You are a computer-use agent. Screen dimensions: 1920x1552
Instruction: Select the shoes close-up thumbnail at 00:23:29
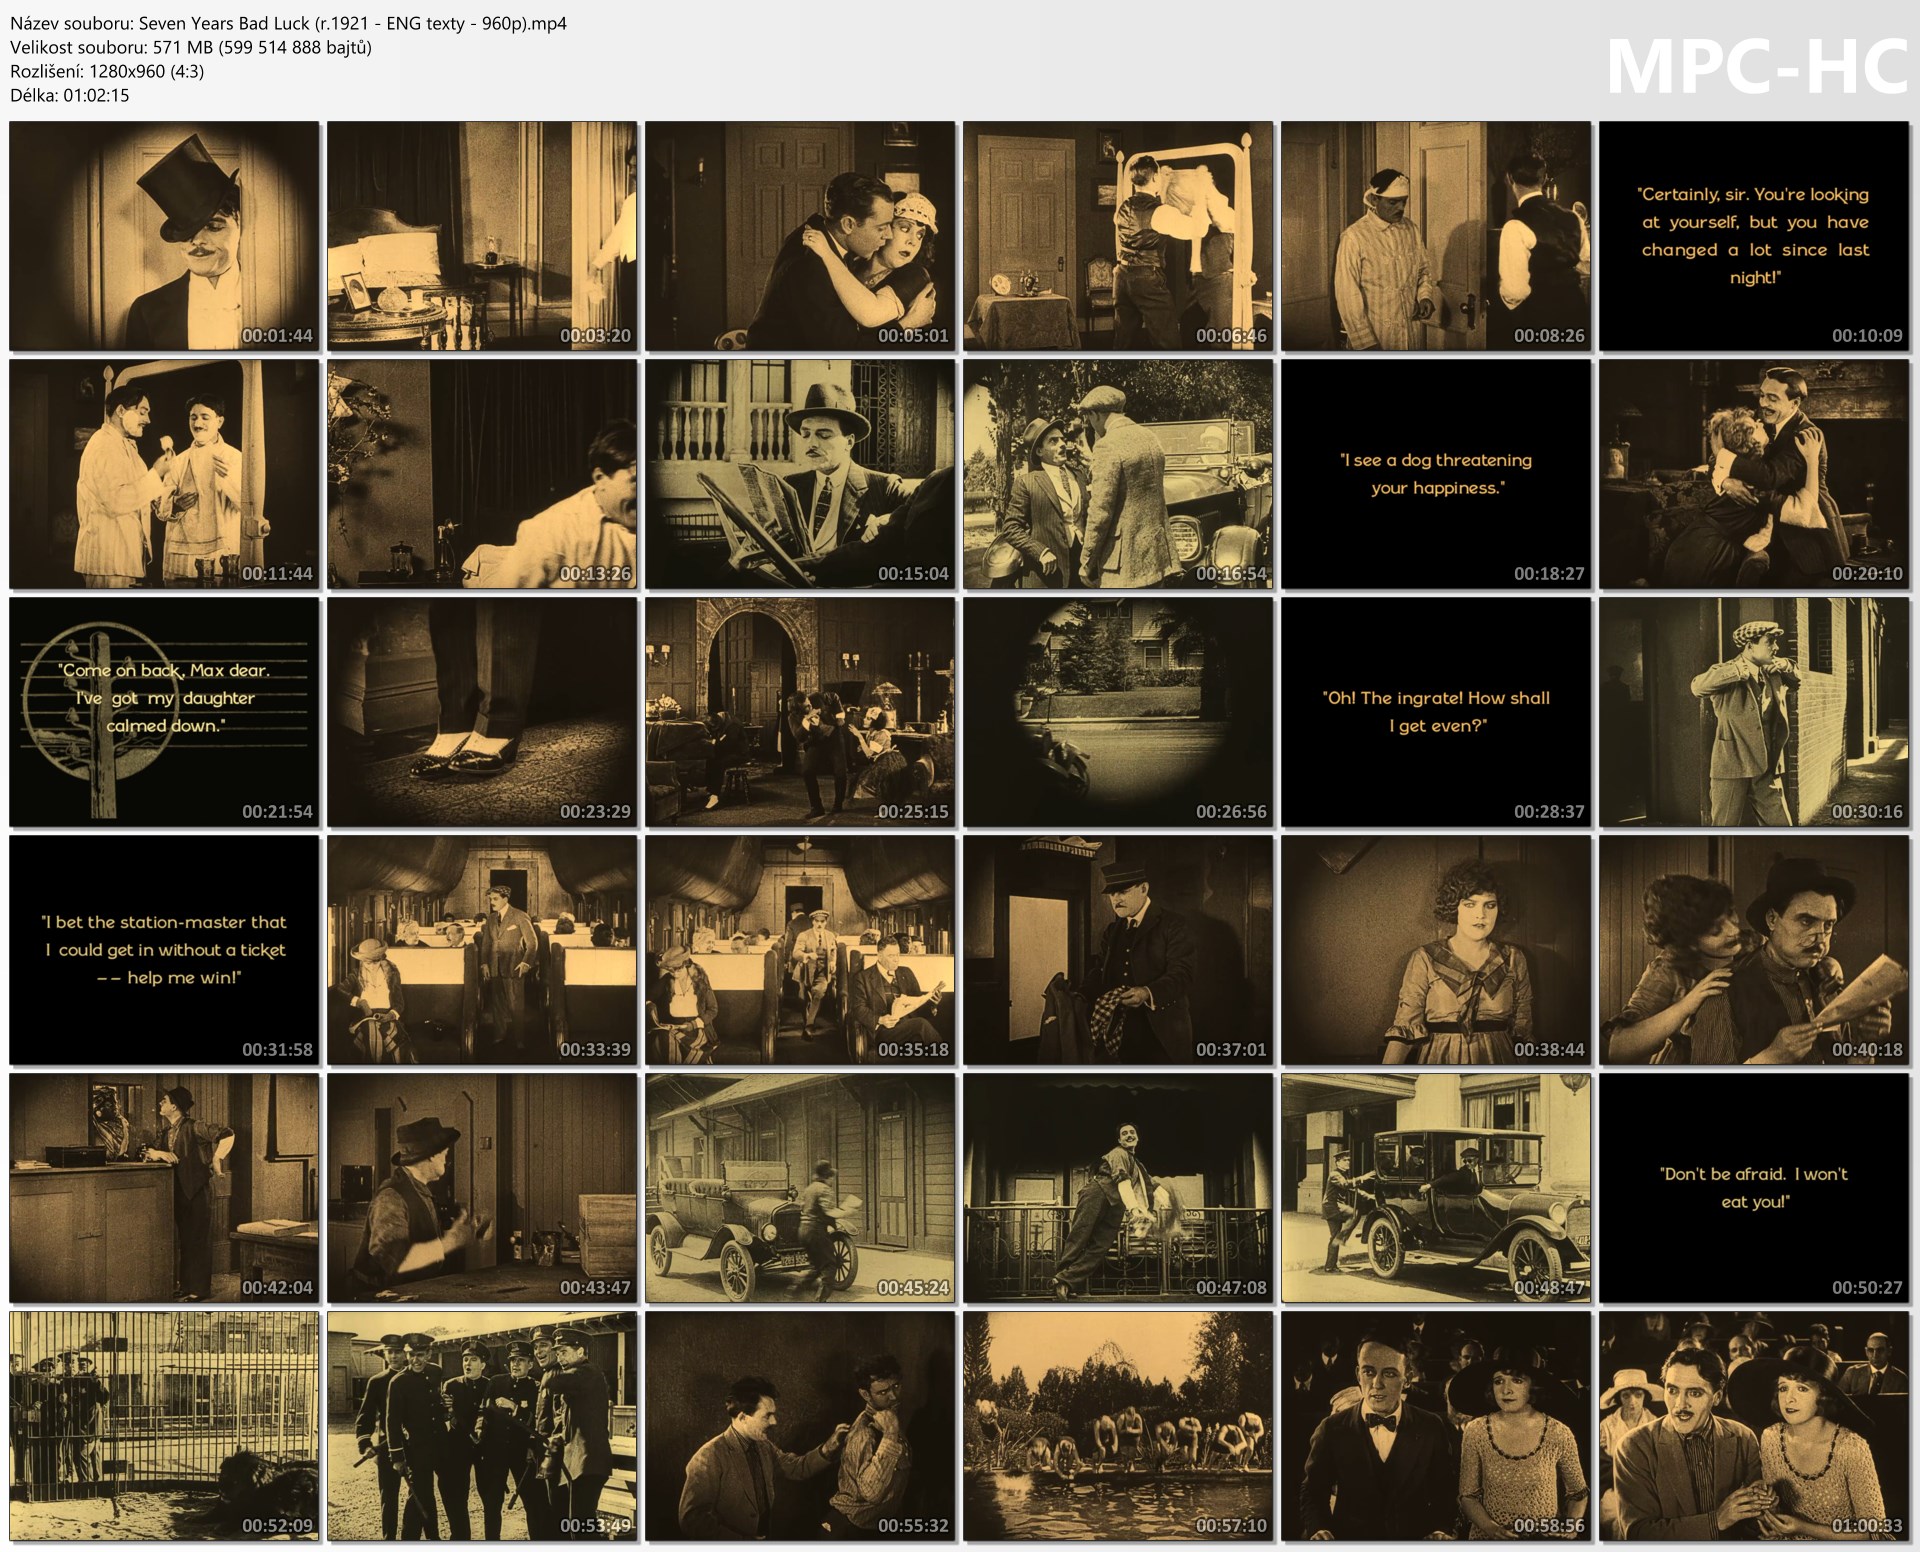click(x=482, y=712)
